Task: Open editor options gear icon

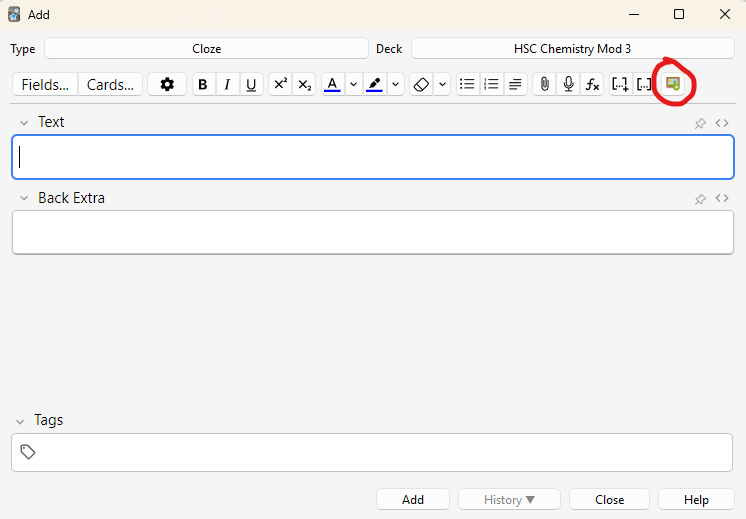Action: point(167,85)
